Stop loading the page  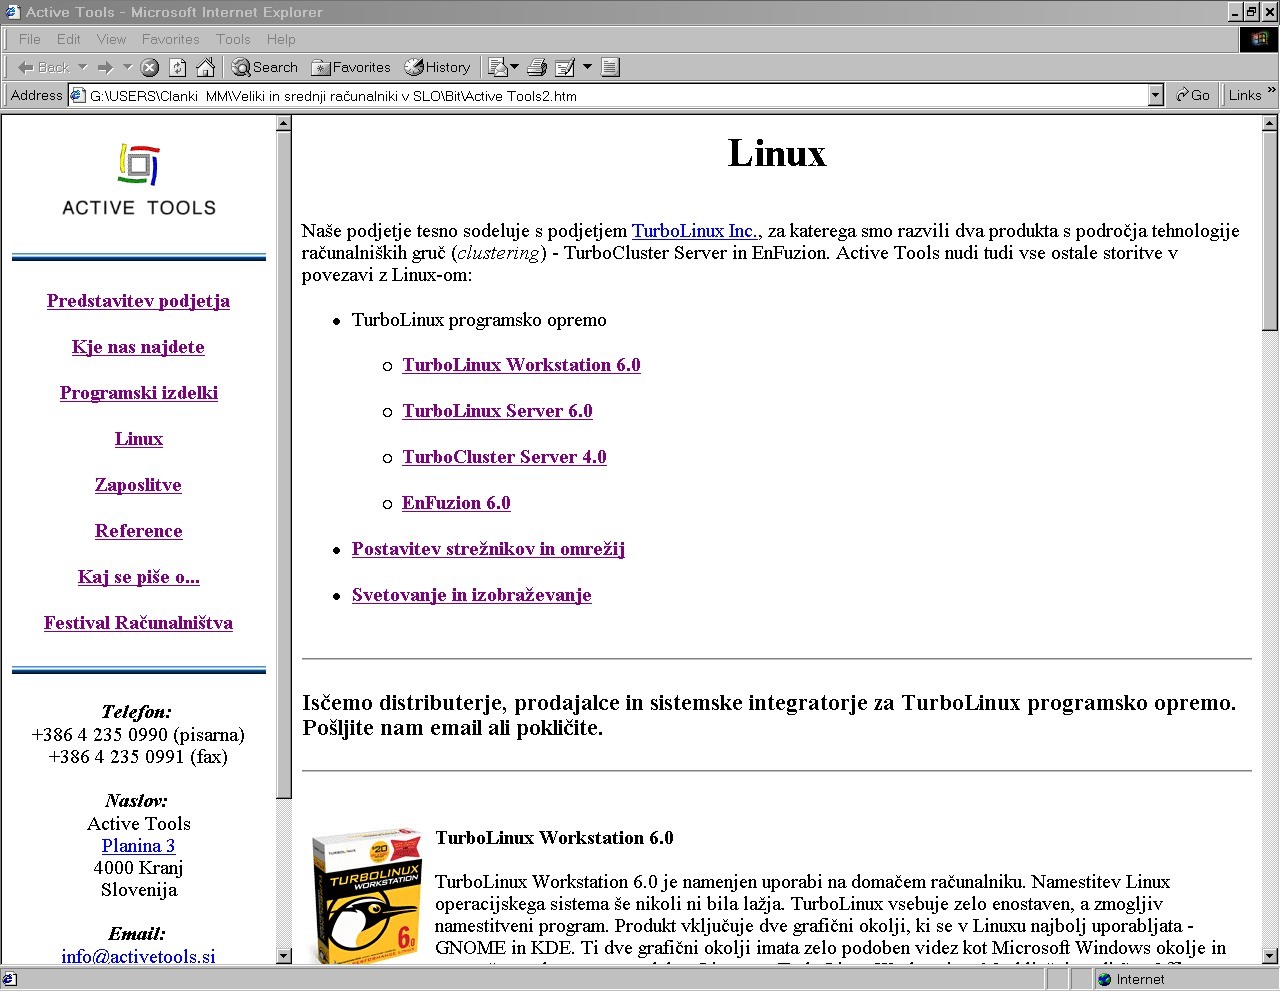(x=150, y=67)
